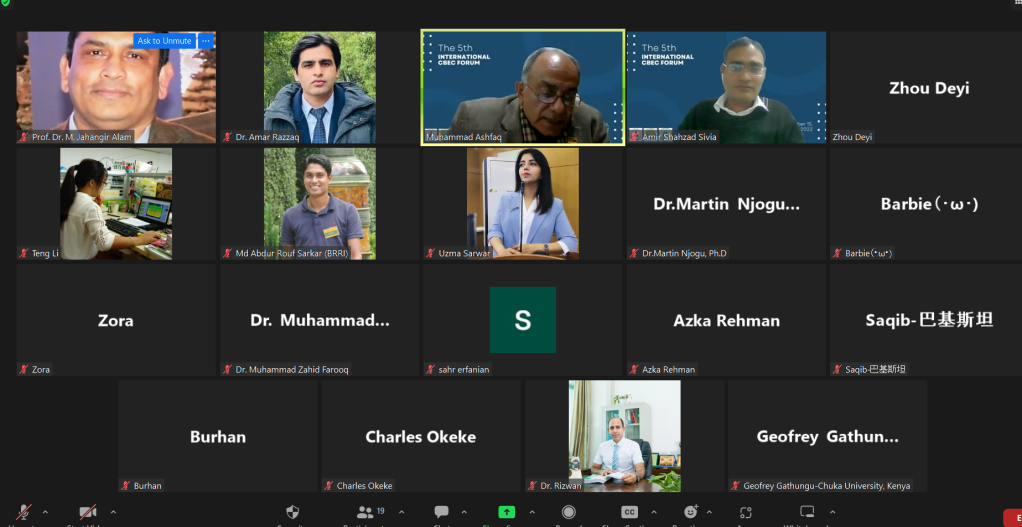This screenshot has width=1022, height=527.
Task: Click the Ask to Unmute button
Action: click(x=164, y=41)
